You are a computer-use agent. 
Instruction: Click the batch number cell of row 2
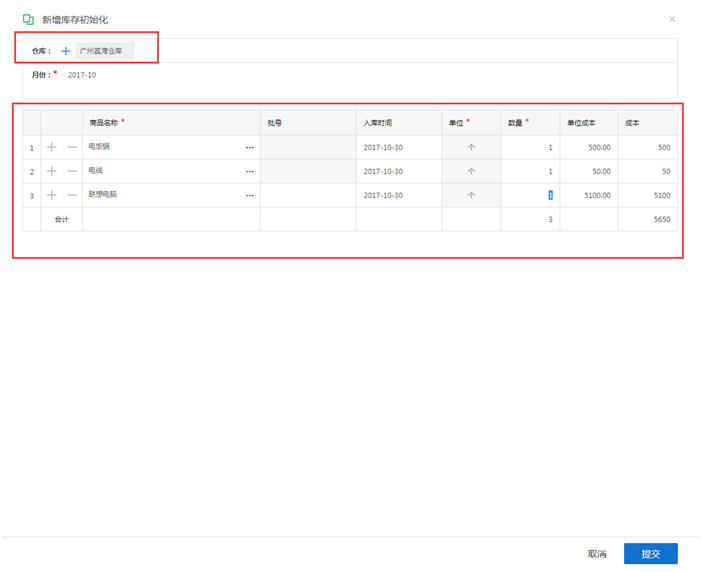308,171
